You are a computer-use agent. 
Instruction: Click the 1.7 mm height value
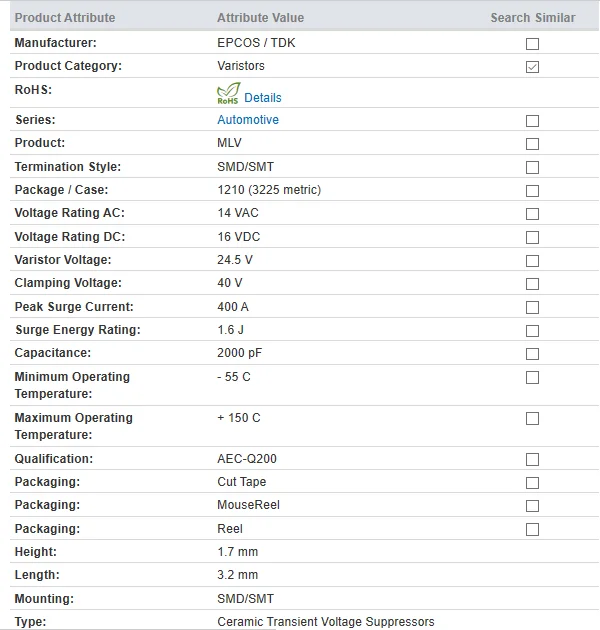tap(238, 552)
